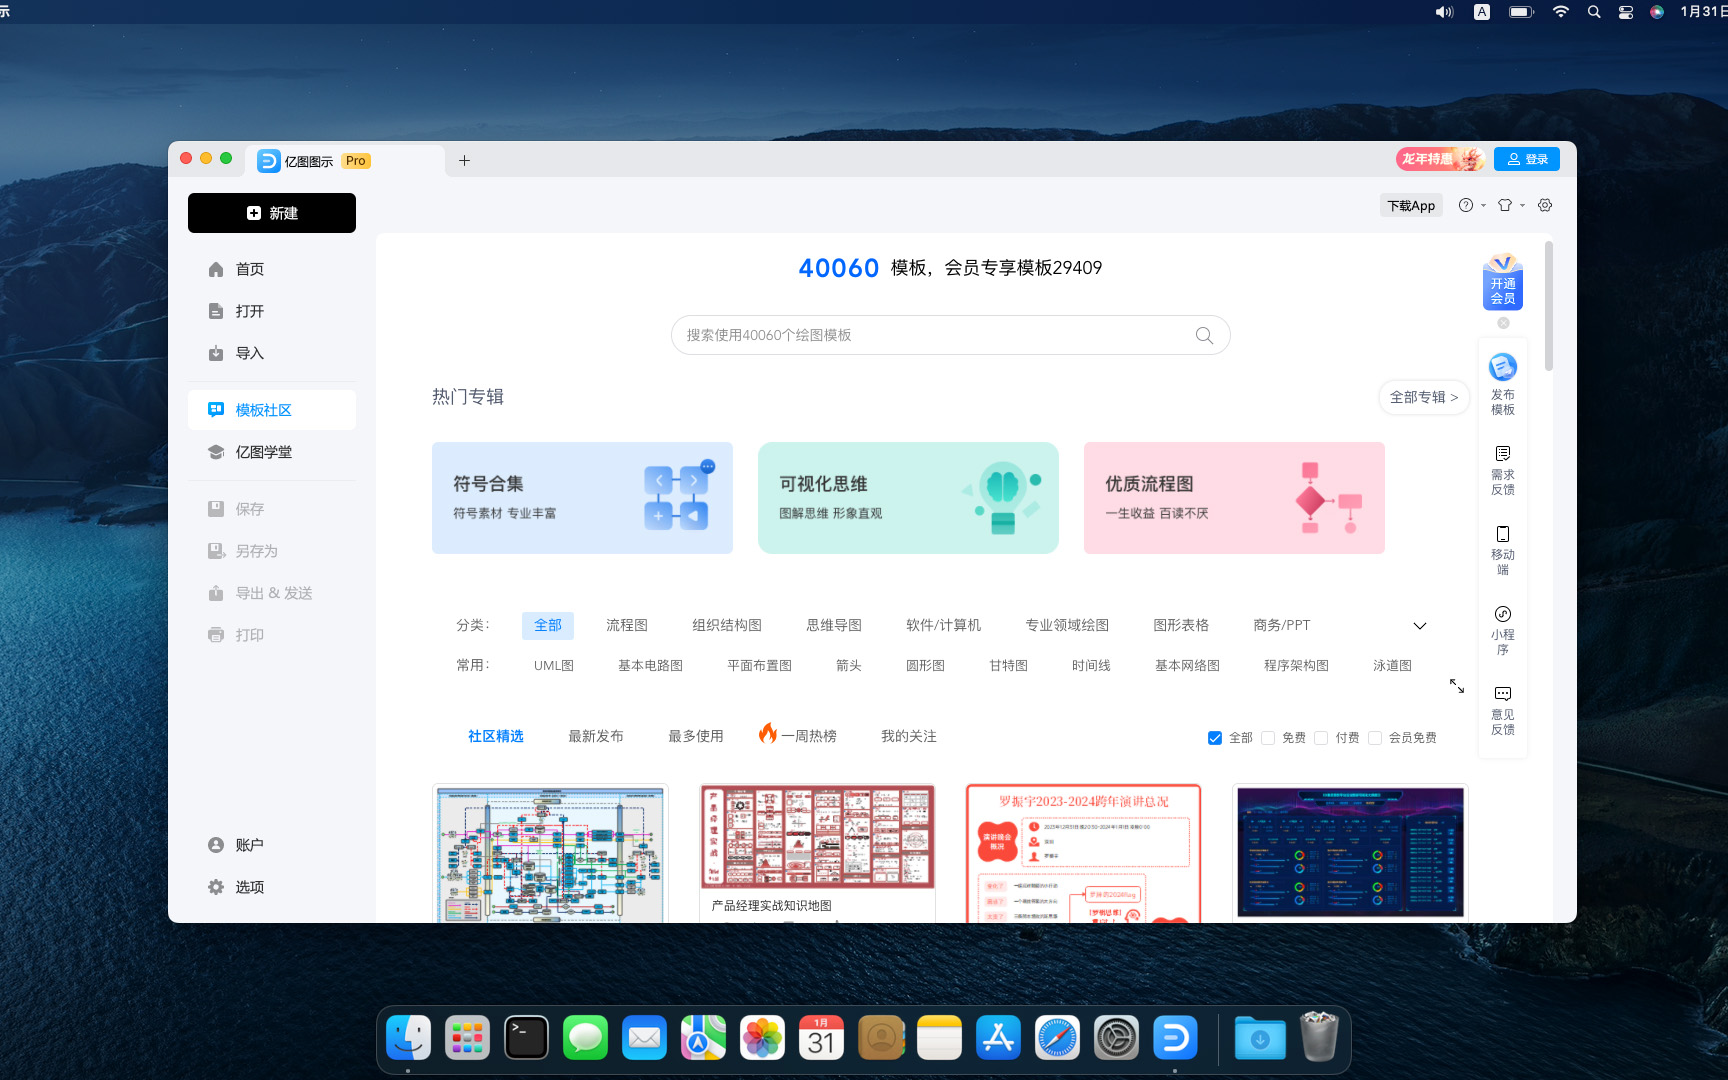Image resolution: width=1728 pixels, height=1080 pixels.
Task: Open 导出 & 发送 options
Action: [x=273, y=592]
